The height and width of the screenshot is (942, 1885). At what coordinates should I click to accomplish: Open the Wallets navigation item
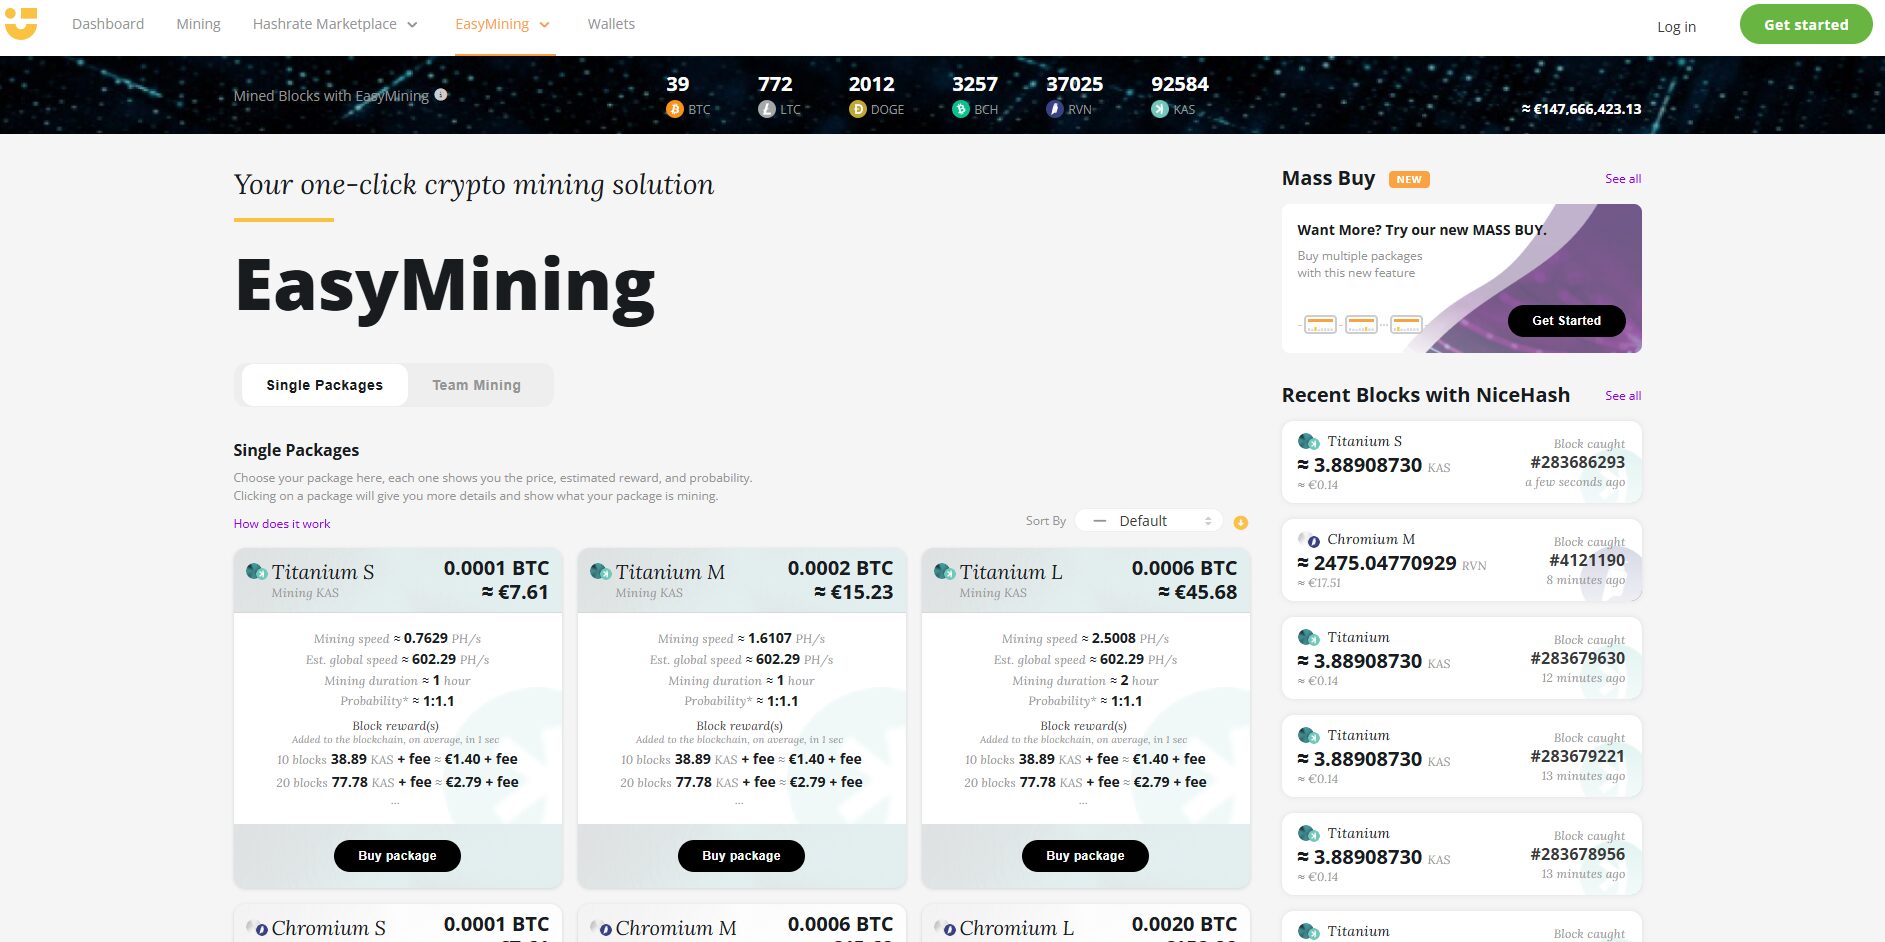610,23
